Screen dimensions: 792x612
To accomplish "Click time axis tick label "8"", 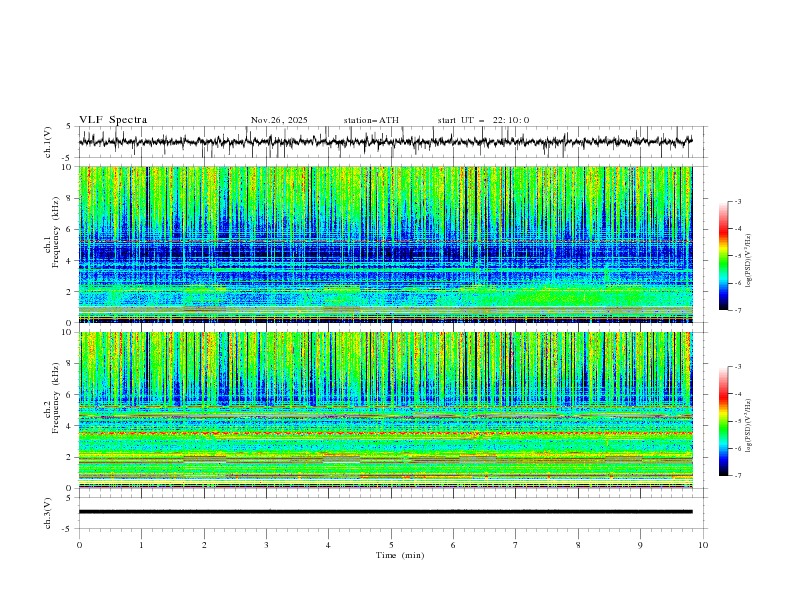I will 578,545.
